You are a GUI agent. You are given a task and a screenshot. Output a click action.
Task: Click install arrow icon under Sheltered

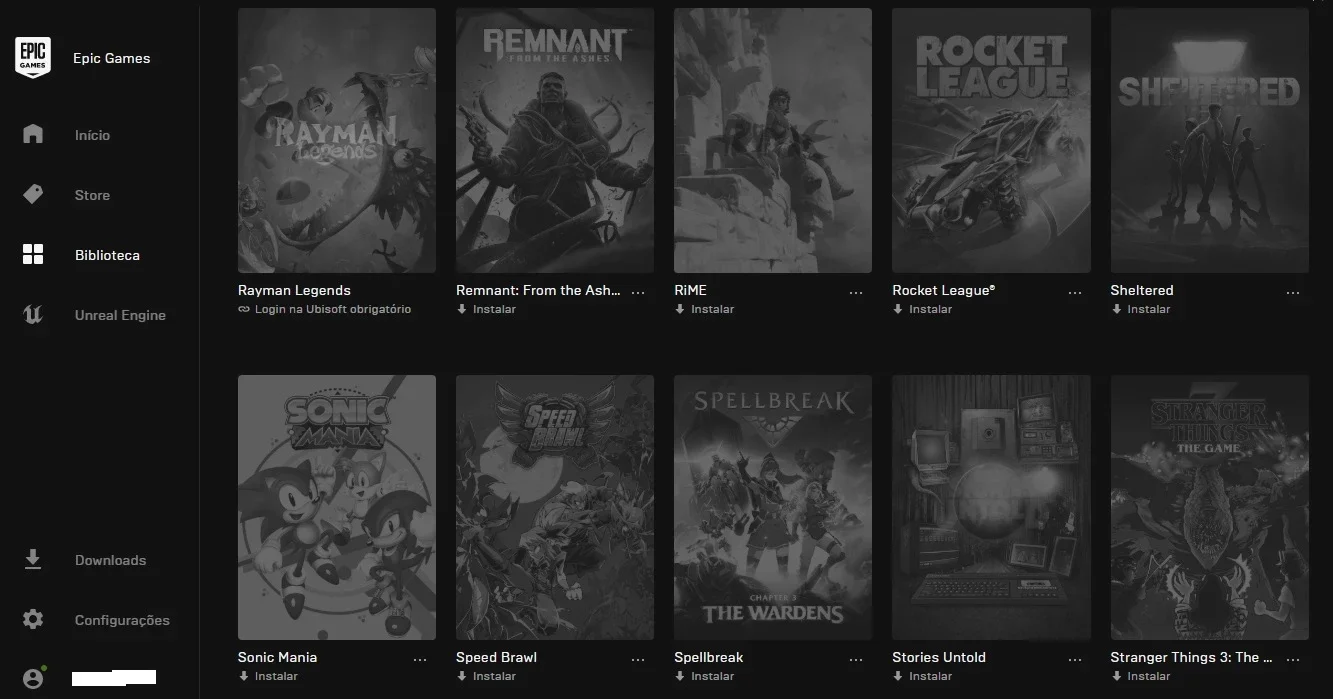(x=1116, y=309)
